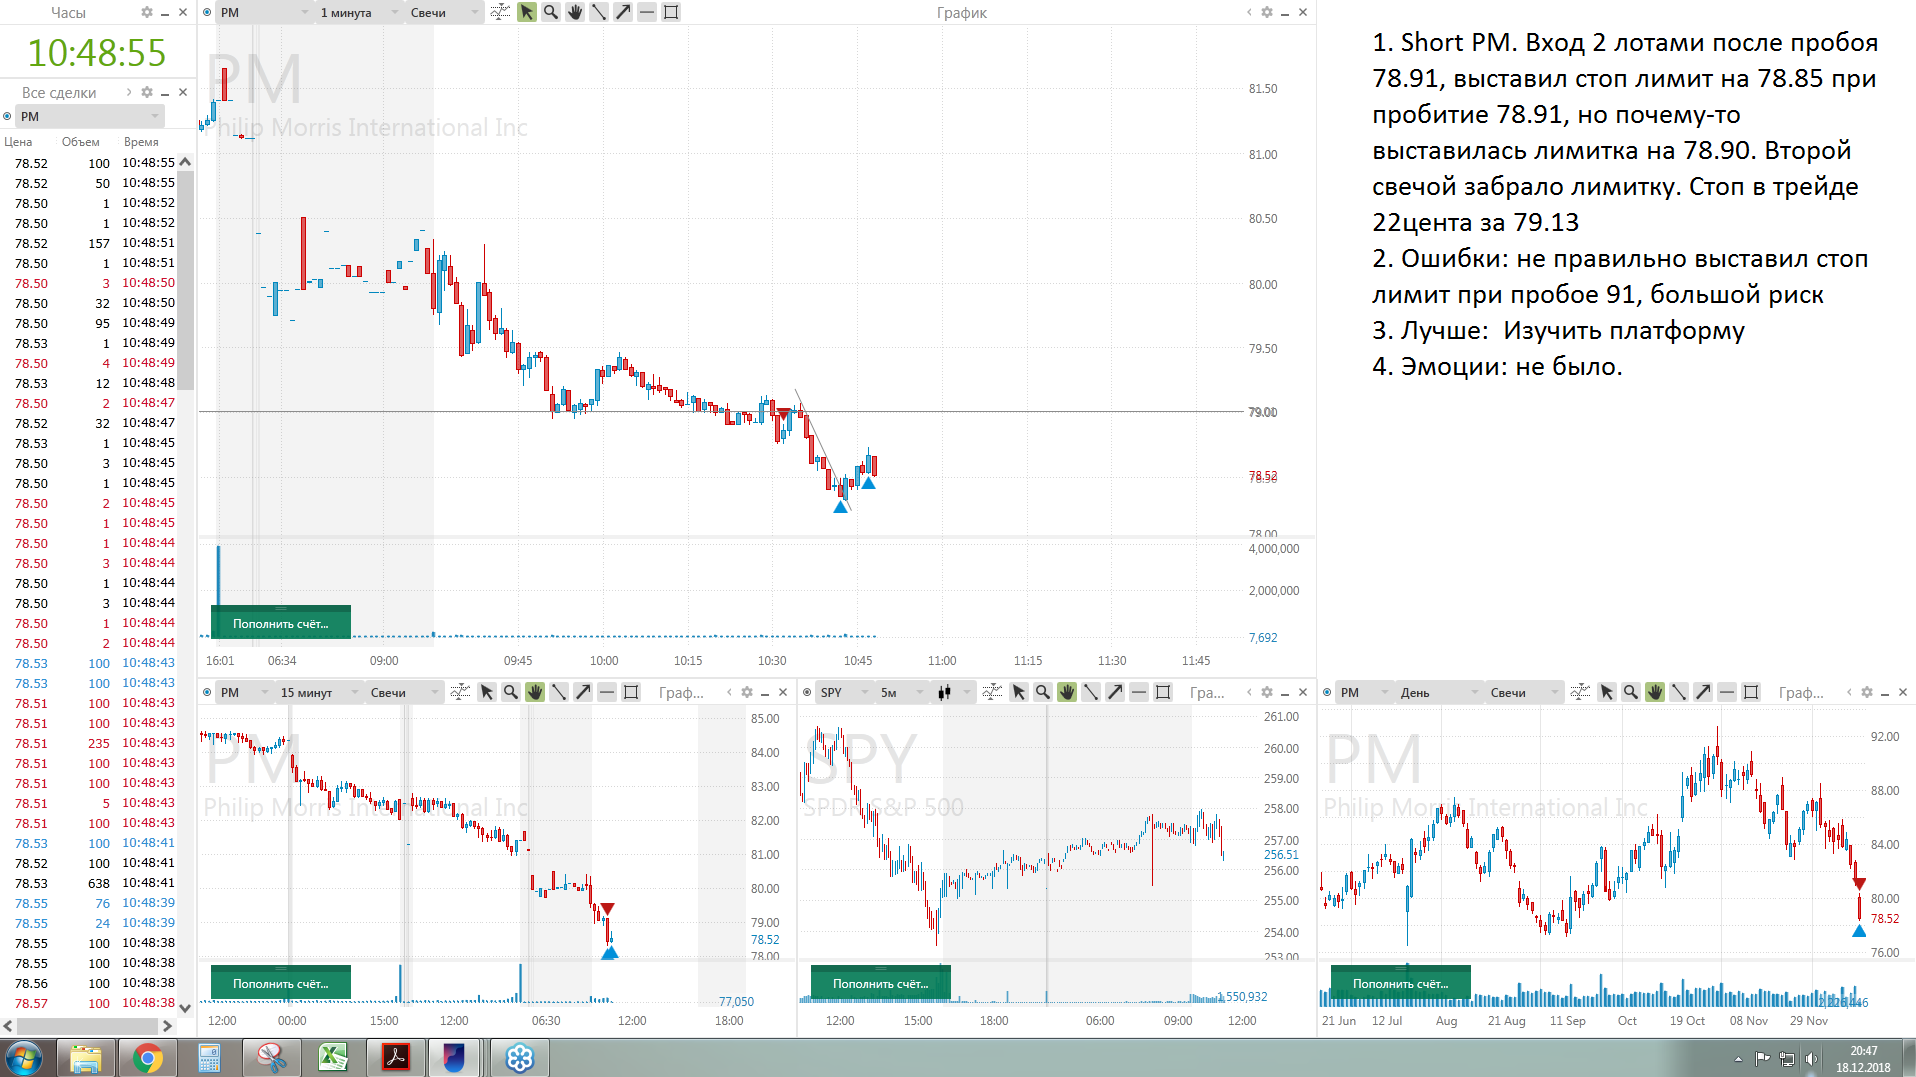The height and width of the screenshot is (1077, 1916).
Task: Open the 5м timeframe dropdown in SPY chart
Action: coord(901,692)
